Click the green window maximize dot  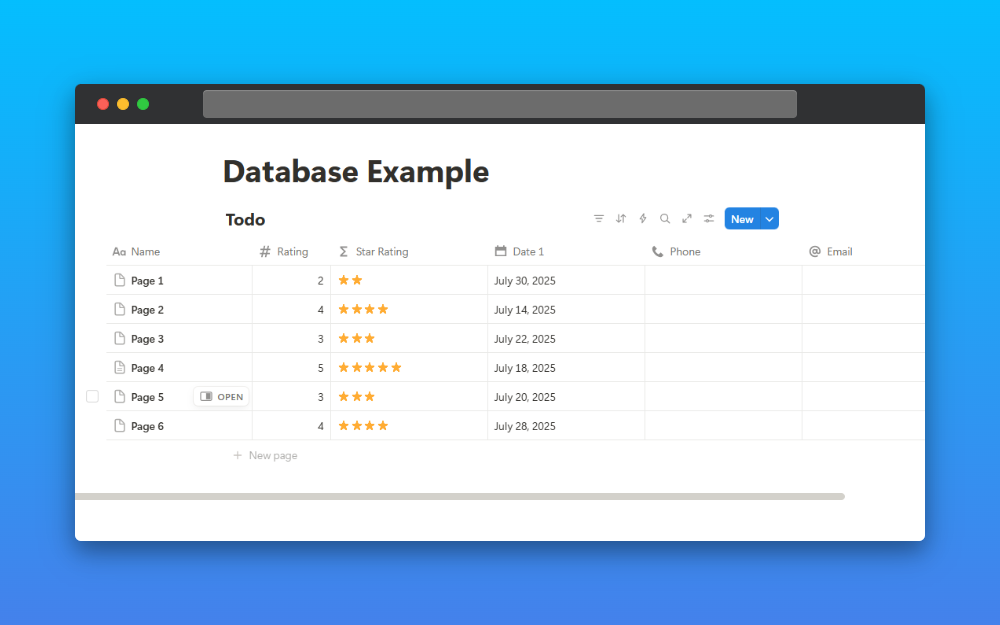point(143,104)
